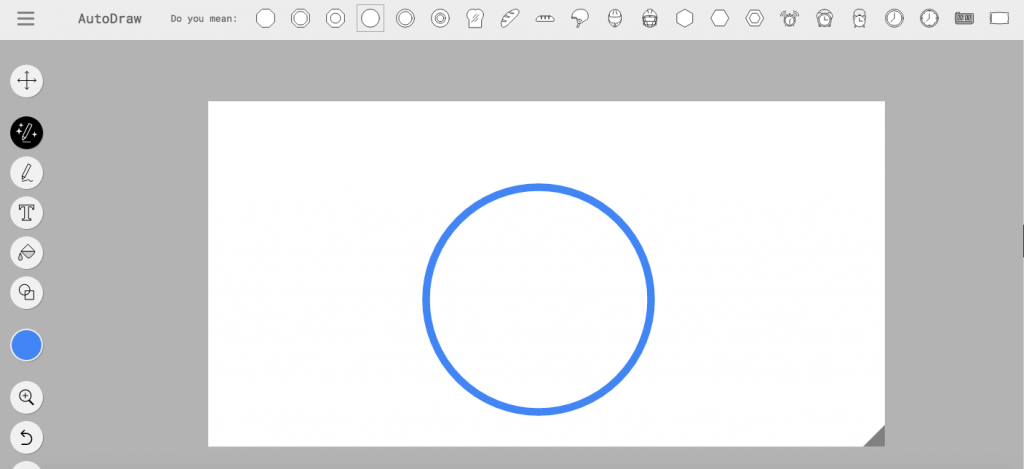Choose the flat-top plain hexagon suggestion
This screenshot has width=1024, height=469.
coord(720,18)
